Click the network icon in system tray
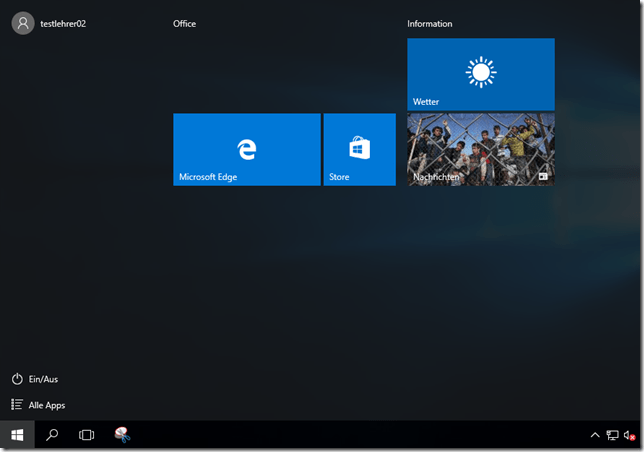 [x=612, y=435]
